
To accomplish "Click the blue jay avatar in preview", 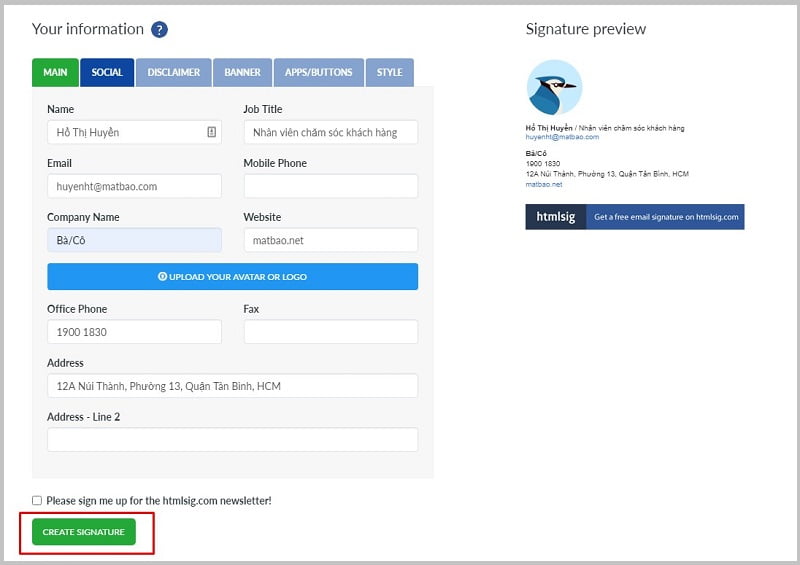I will point(554,88).
